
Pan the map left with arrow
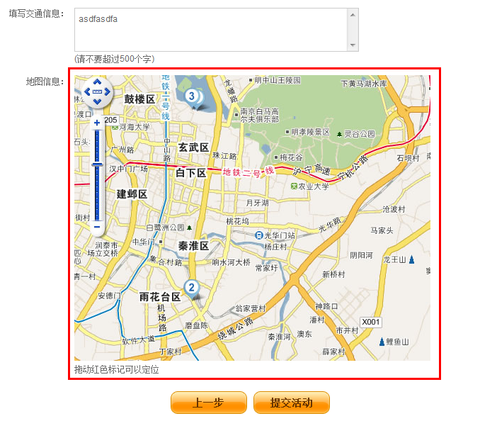tap(87, 92)
